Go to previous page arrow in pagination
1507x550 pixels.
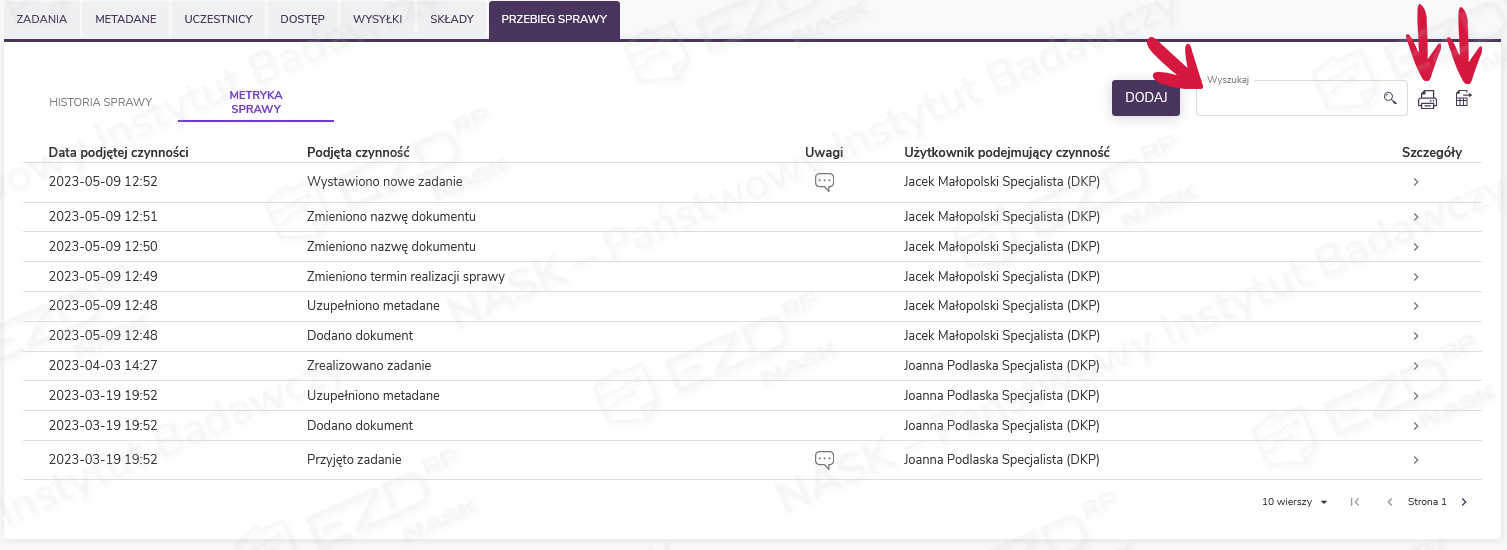click(1389, 502)
